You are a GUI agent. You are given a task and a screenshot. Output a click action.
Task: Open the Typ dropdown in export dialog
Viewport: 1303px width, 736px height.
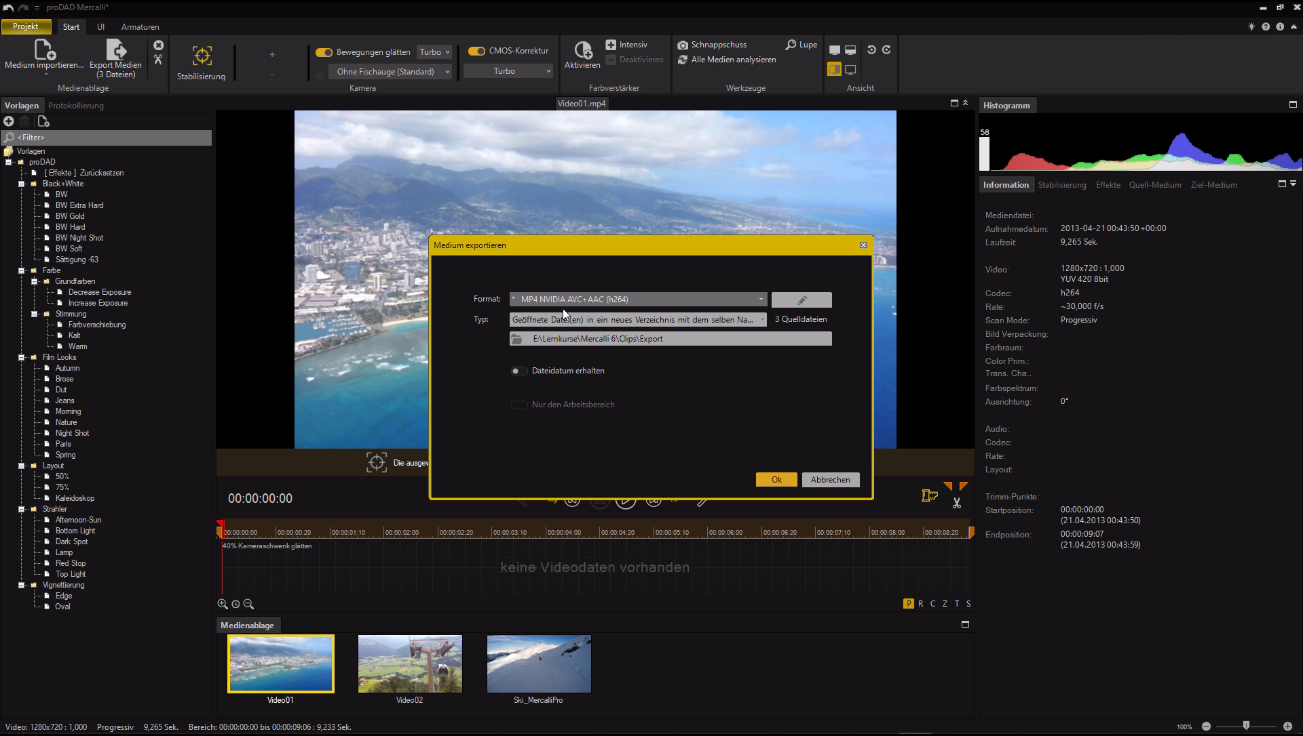point(638,320)
